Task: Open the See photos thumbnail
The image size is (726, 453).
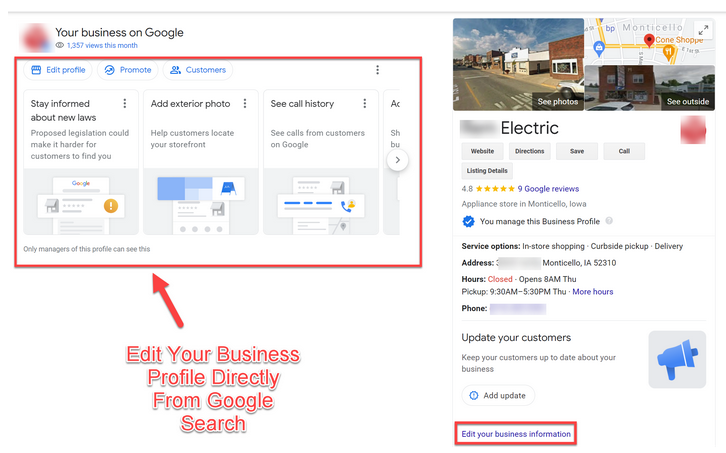Action: point(518,64)
